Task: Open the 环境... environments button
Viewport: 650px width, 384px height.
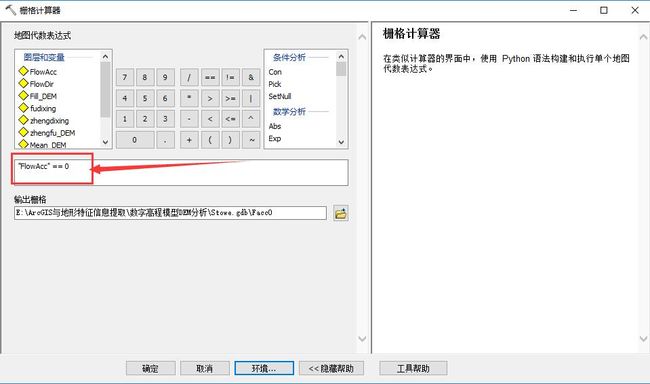Action: [264, 368]
